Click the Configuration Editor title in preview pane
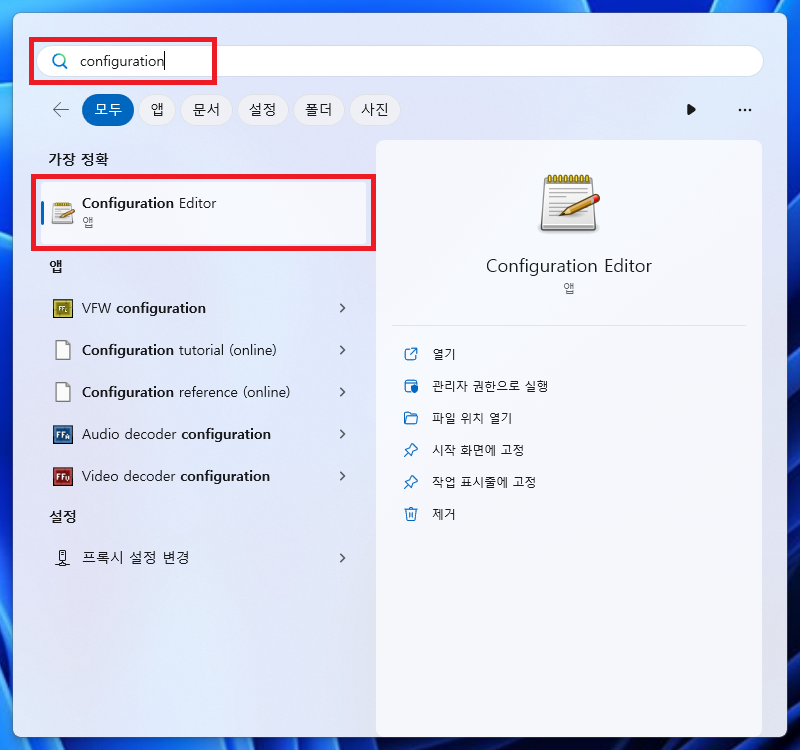Image resolution: width=800 pixels, height=750 pixels. point(569,266)
